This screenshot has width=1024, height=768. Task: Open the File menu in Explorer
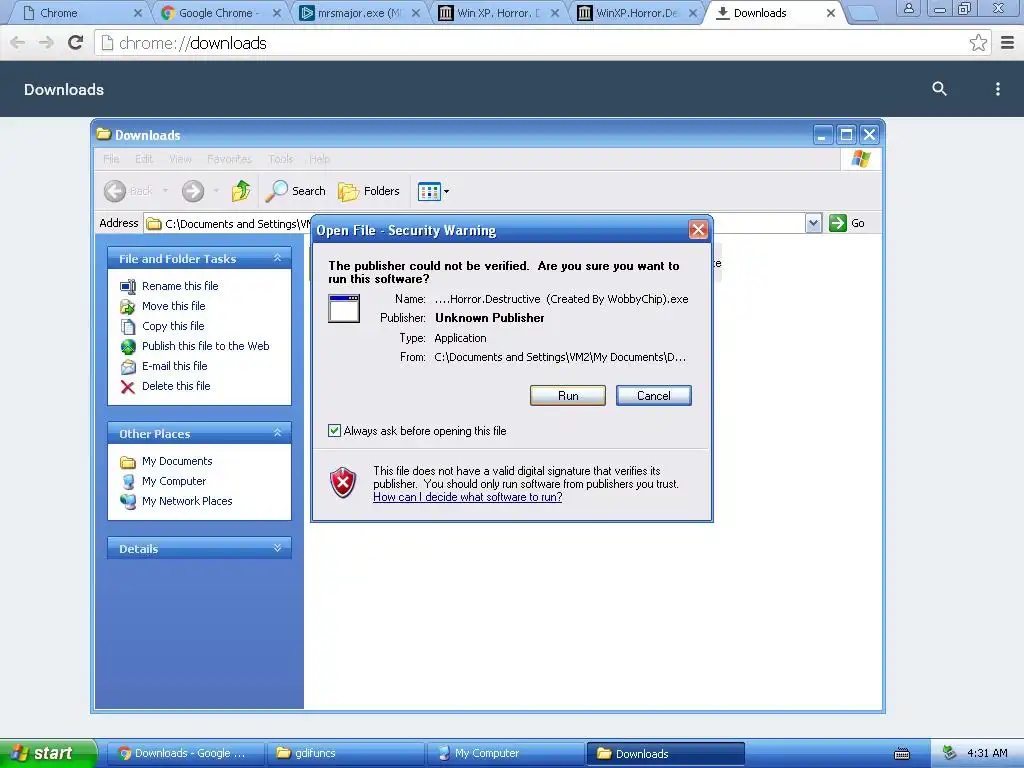111,159
